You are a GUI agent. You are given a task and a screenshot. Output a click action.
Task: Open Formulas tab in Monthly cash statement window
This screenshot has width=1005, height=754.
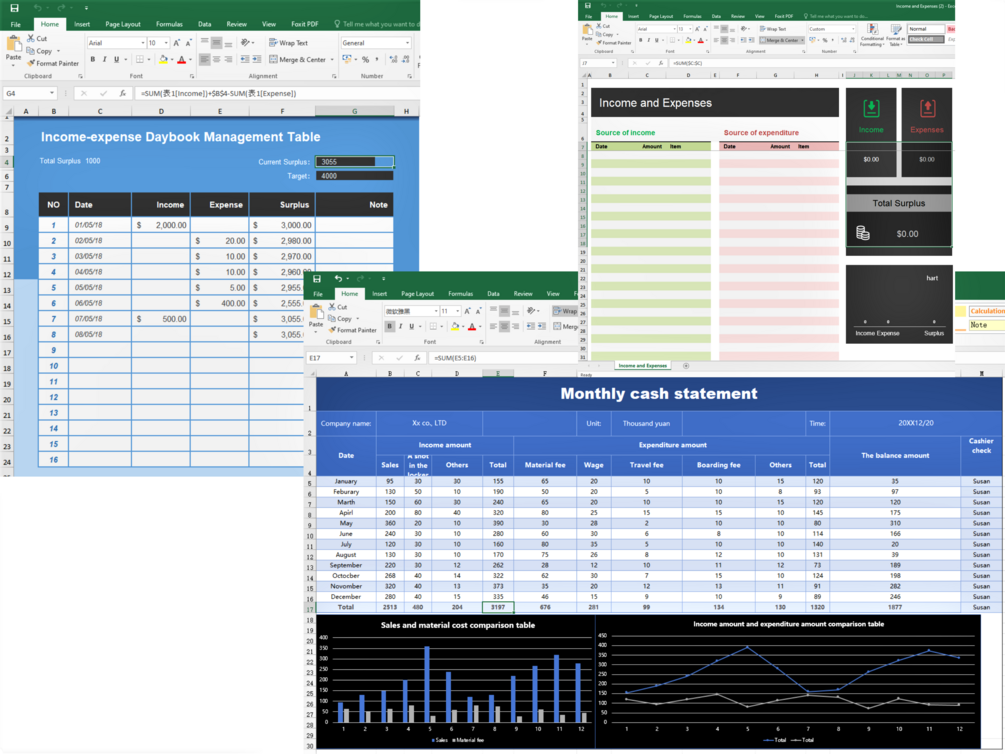460,294
